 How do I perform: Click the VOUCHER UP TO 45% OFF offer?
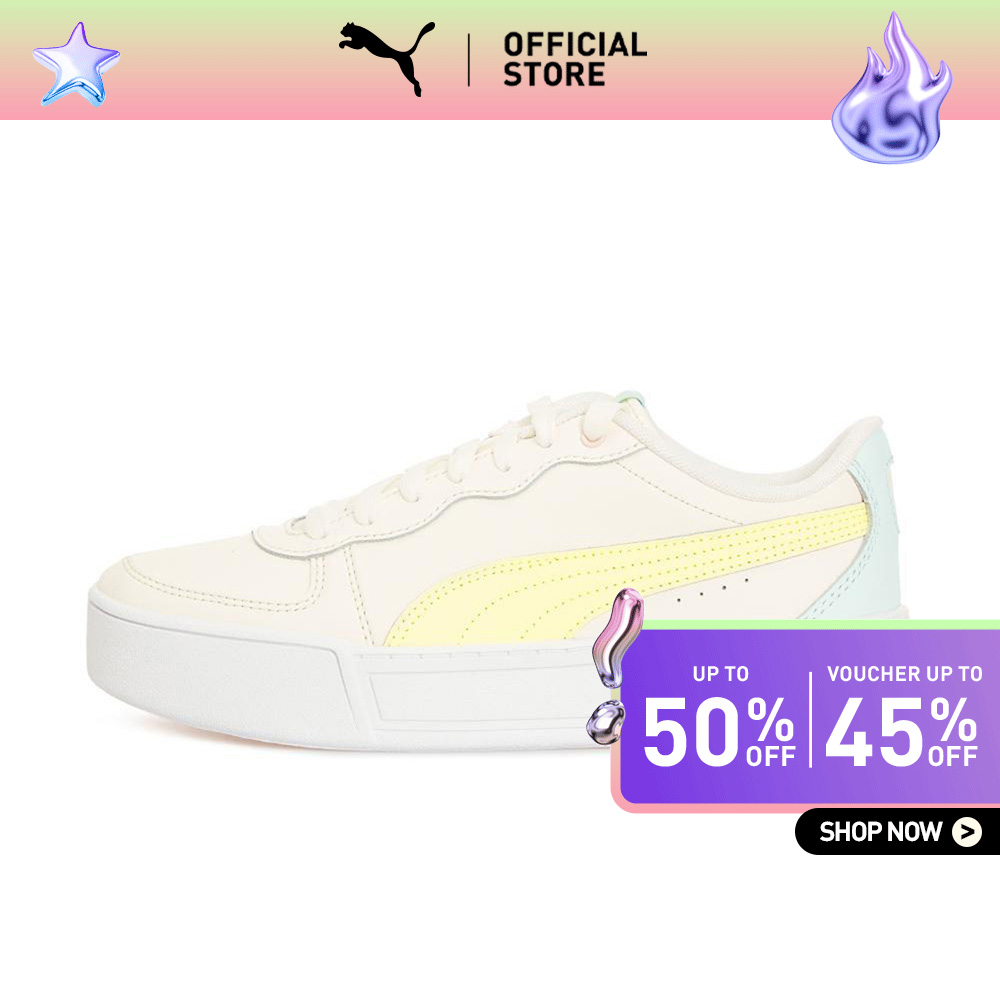pyautogui.click(x=903, y=717)
